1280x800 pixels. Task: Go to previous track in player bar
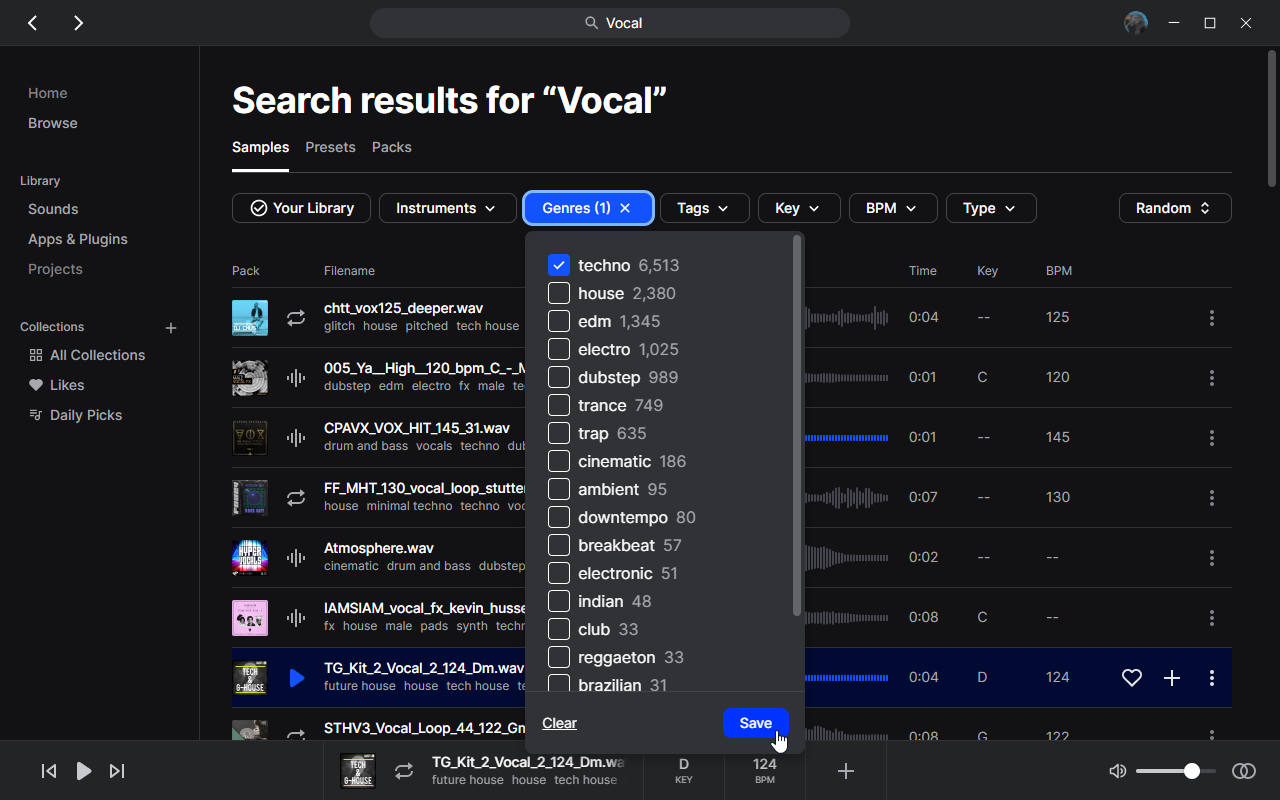[x=48, y=771]
